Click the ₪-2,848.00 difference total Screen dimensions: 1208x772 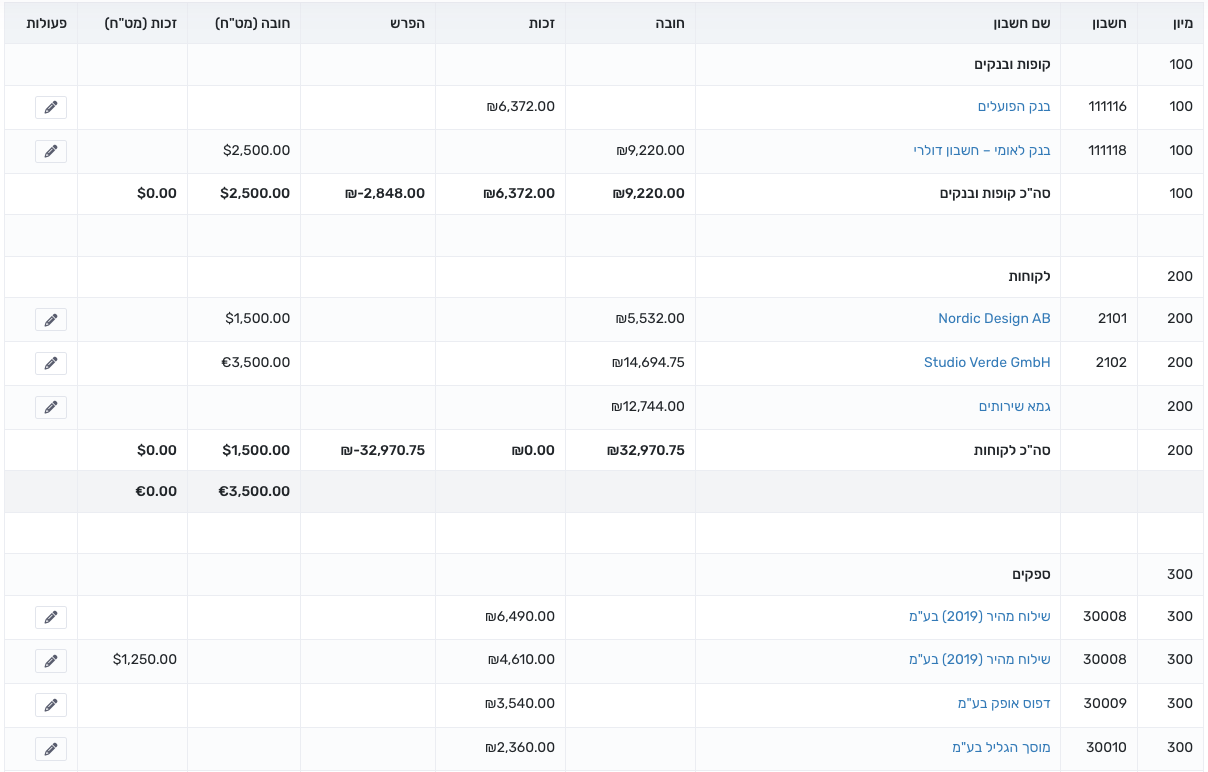[x=385, y=194]
